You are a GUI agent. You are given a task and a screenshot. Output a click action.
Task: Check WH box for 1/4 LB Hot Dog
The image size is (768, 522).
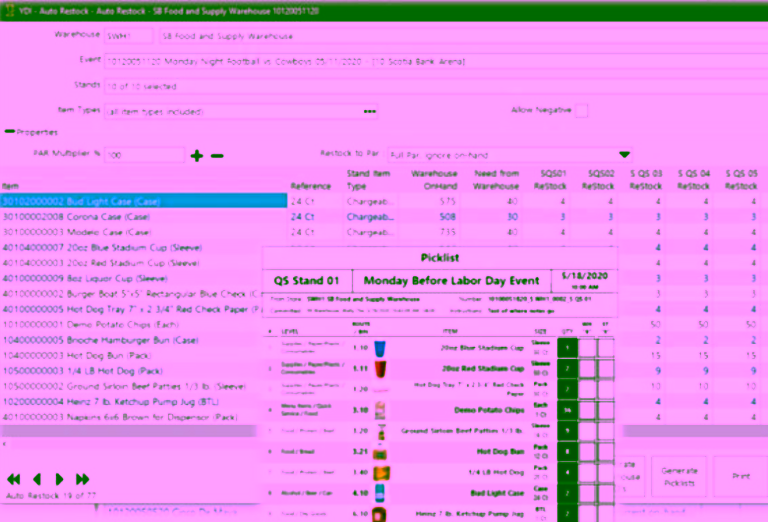(x=588, y=473)
